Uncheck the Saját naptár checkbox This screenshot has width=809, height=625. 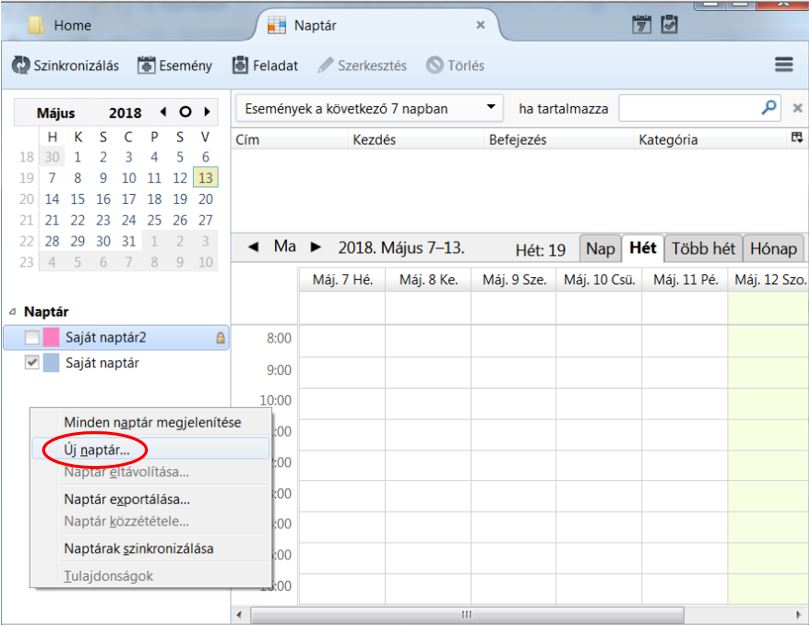31,363
